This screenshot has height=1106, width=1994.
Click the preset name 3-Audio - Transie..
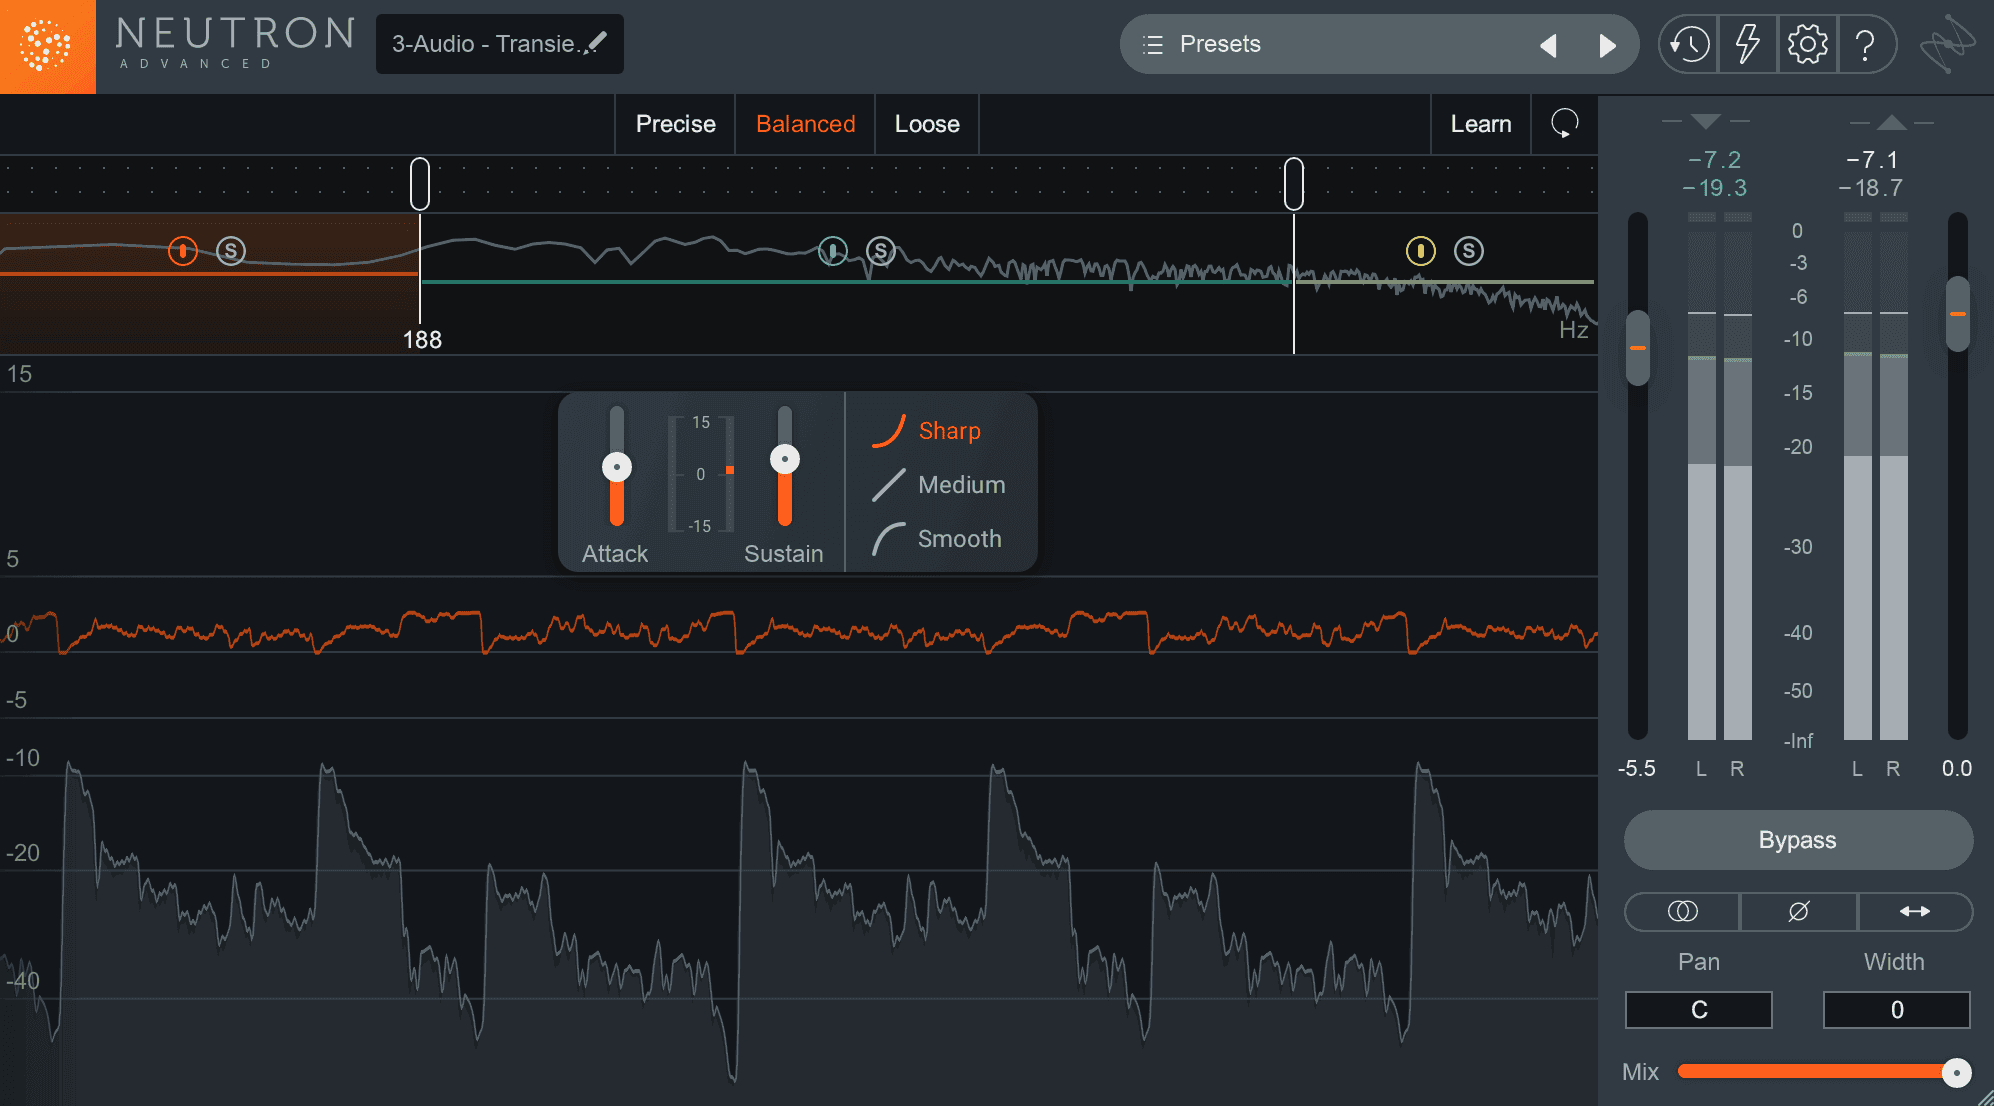(x=483, y=44)
